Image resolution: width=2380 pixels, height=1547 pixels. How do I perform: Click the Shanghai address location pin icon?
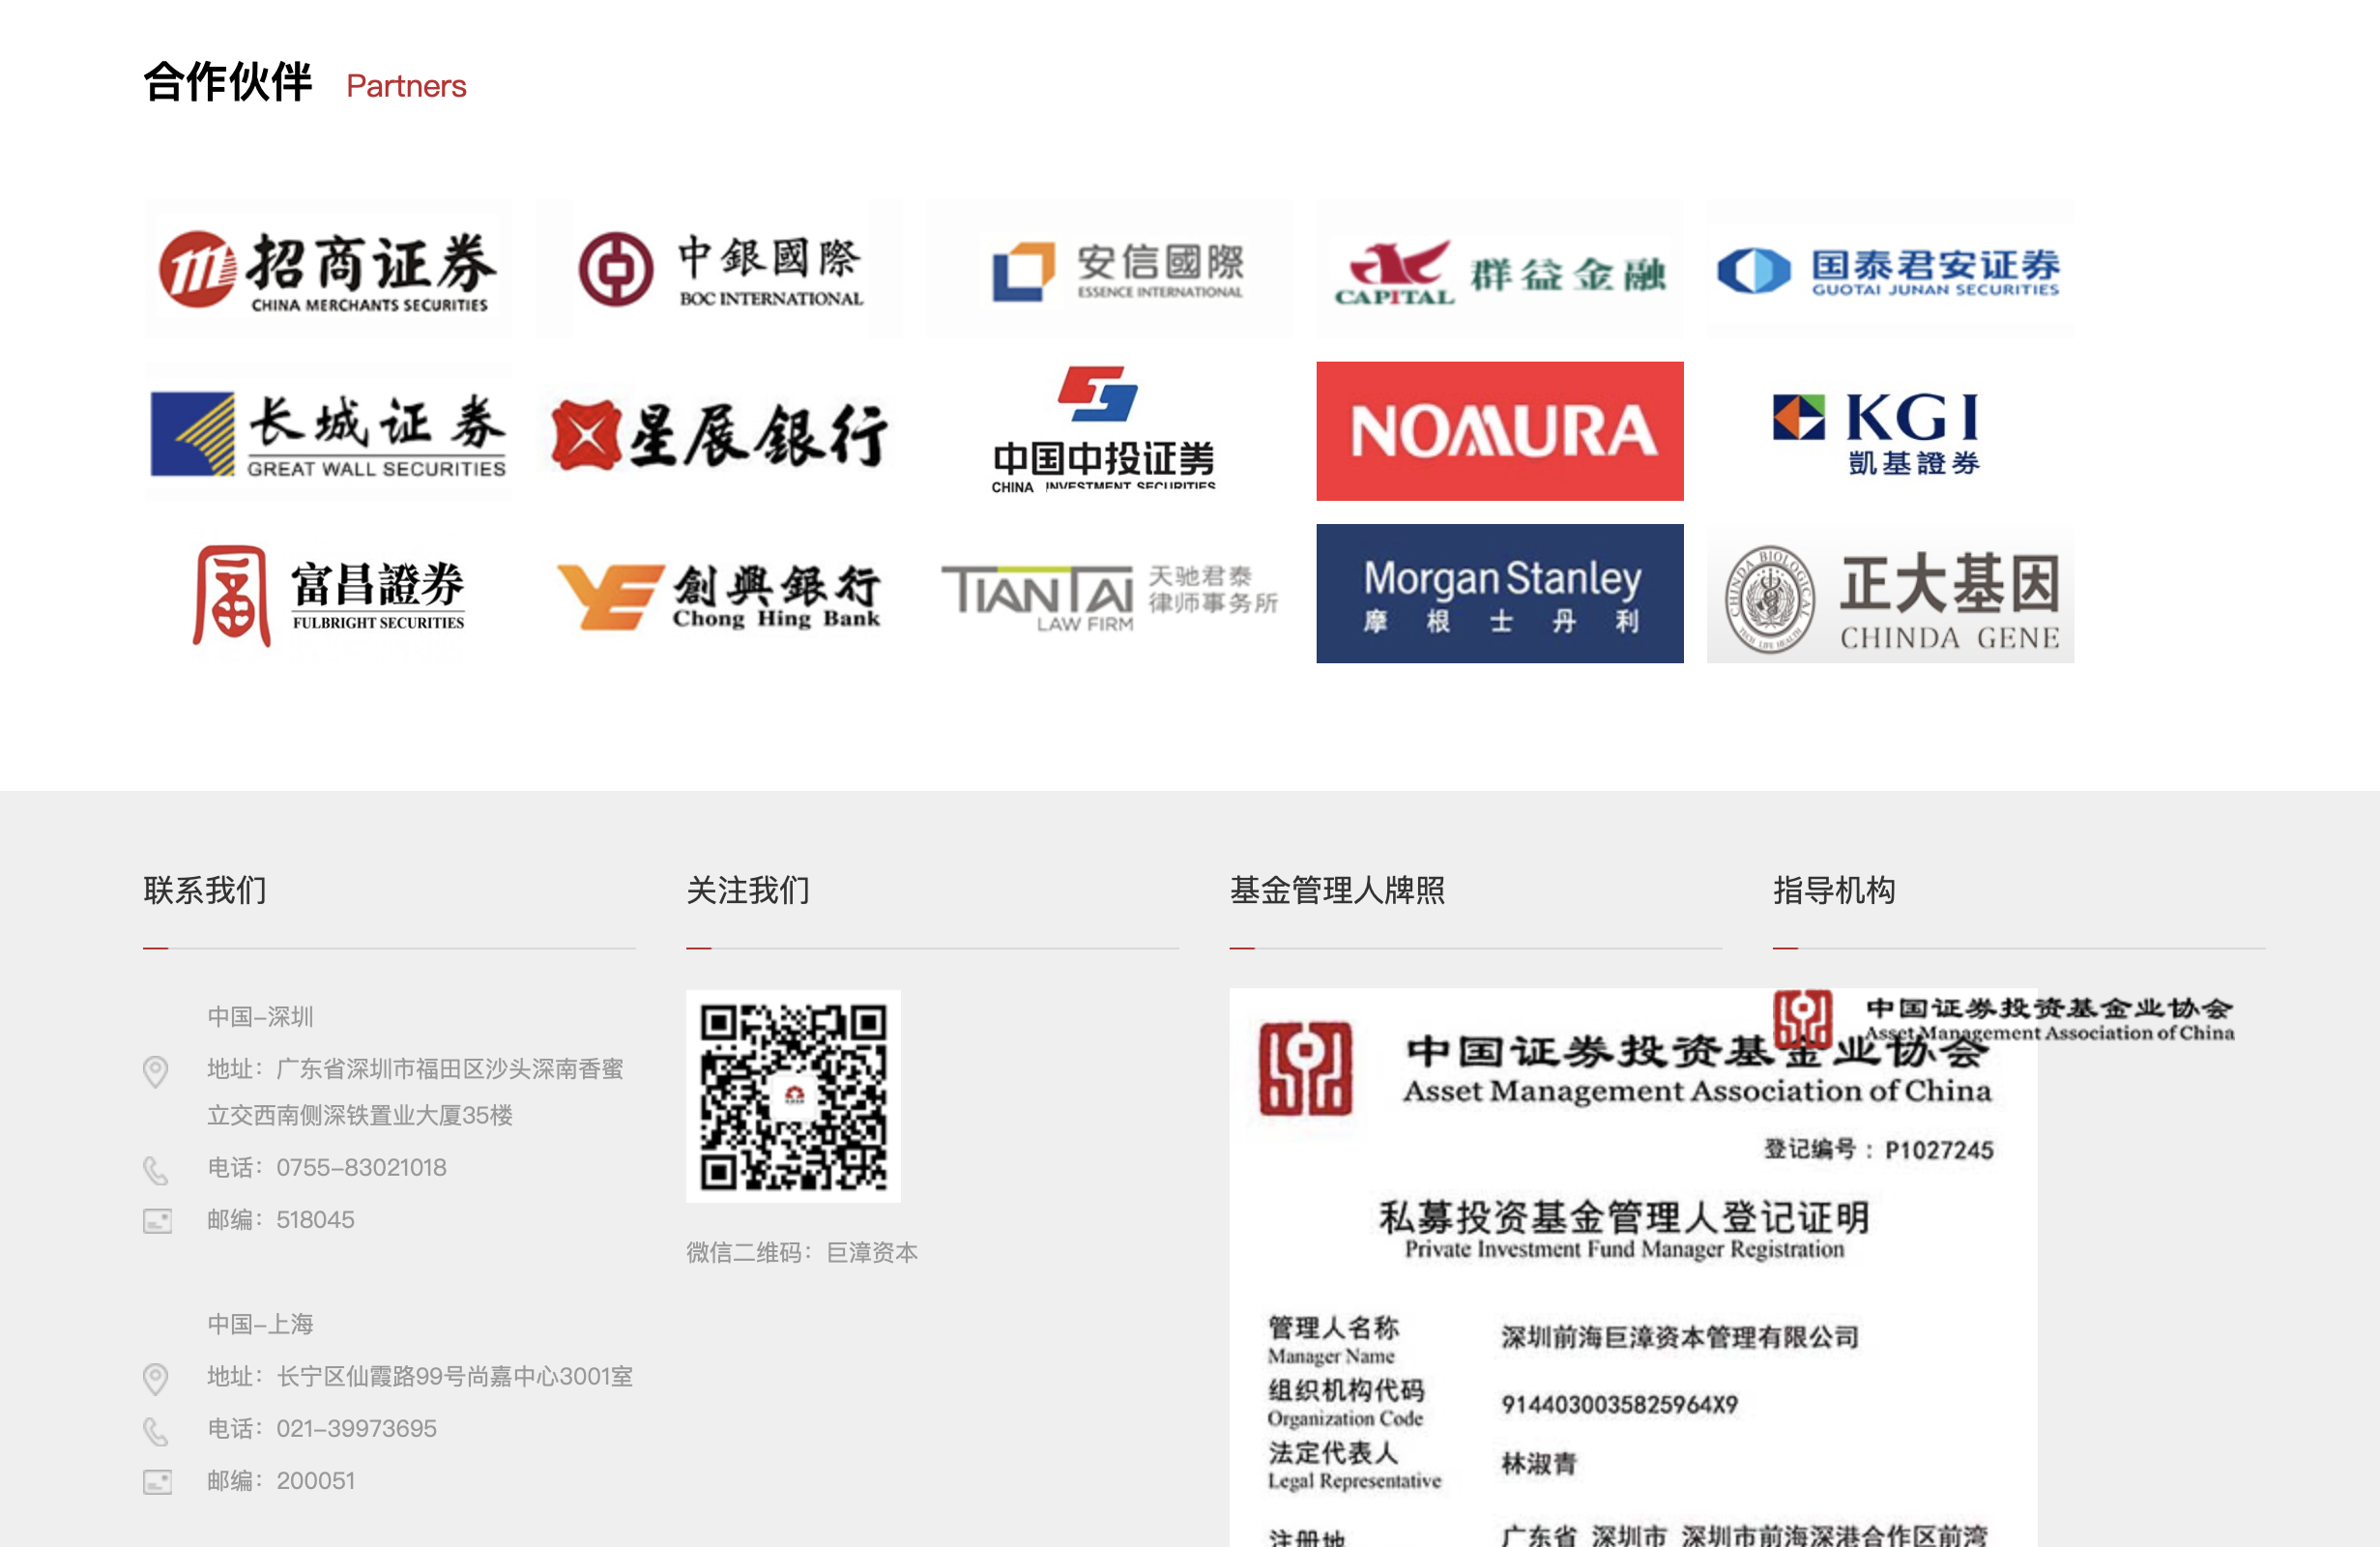tap(156, 1379)
